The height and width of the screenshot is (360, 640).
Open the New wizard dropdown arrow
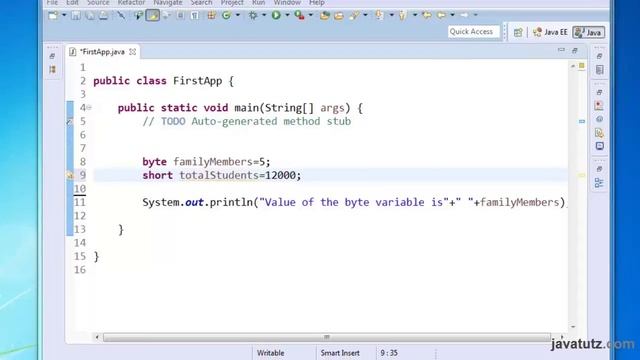(x=64, y=16)
